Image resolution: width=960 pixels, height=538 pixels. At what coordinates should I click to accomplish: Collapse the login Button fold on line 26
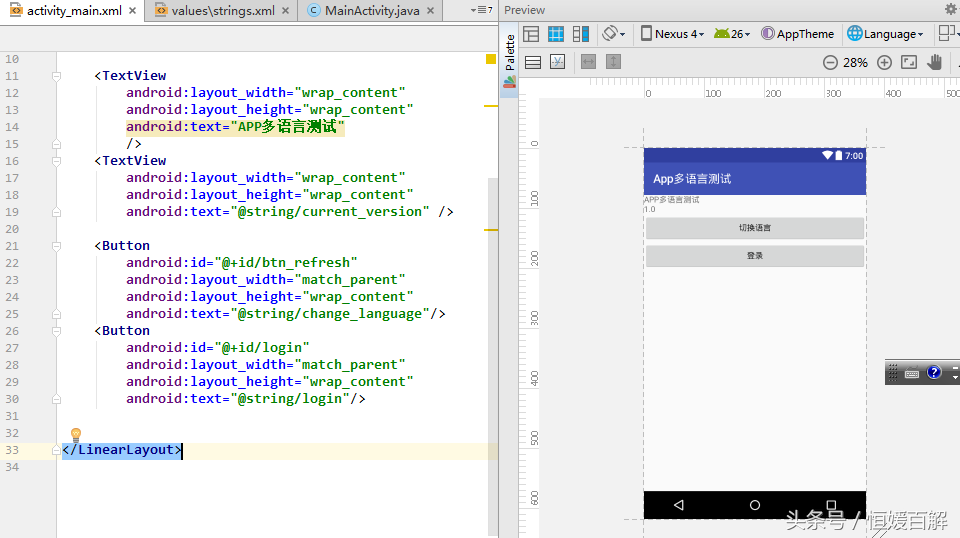[56, 331]
